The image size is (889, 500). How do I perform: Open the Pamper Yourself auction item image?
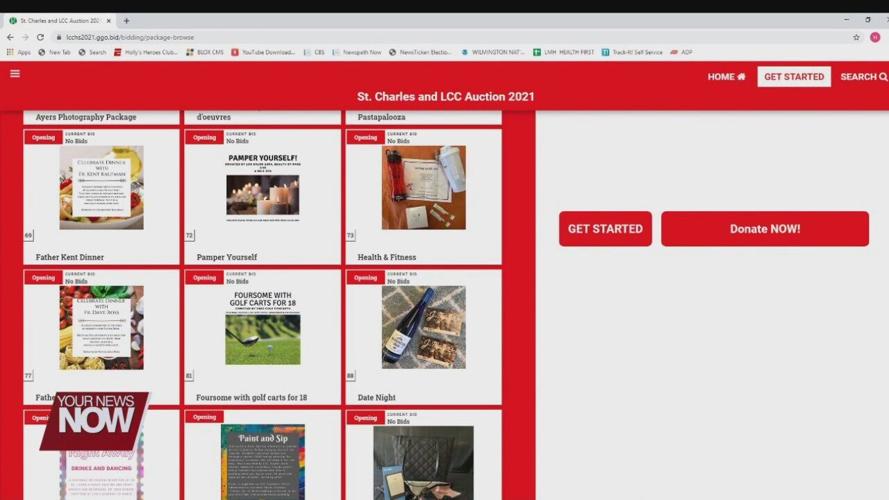click(262, 188)
